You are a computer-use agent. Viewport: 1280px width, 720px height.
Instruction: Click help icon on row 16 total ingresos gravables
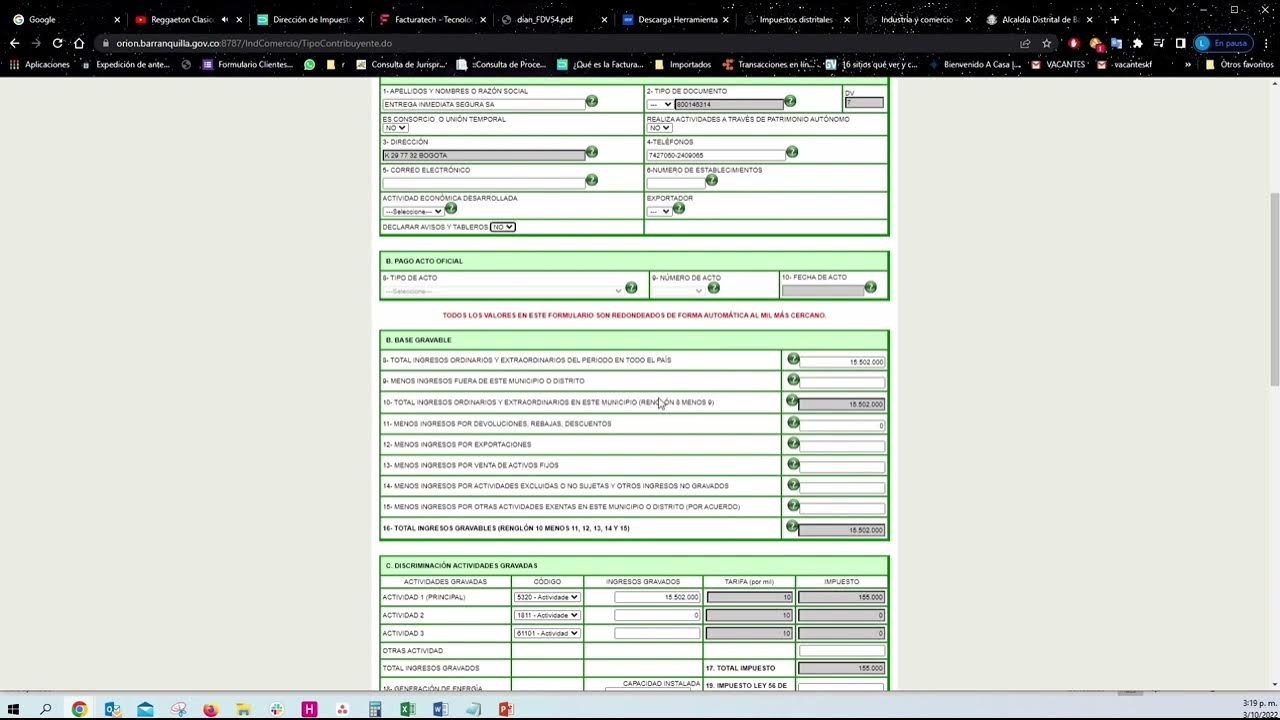[793, 527]
